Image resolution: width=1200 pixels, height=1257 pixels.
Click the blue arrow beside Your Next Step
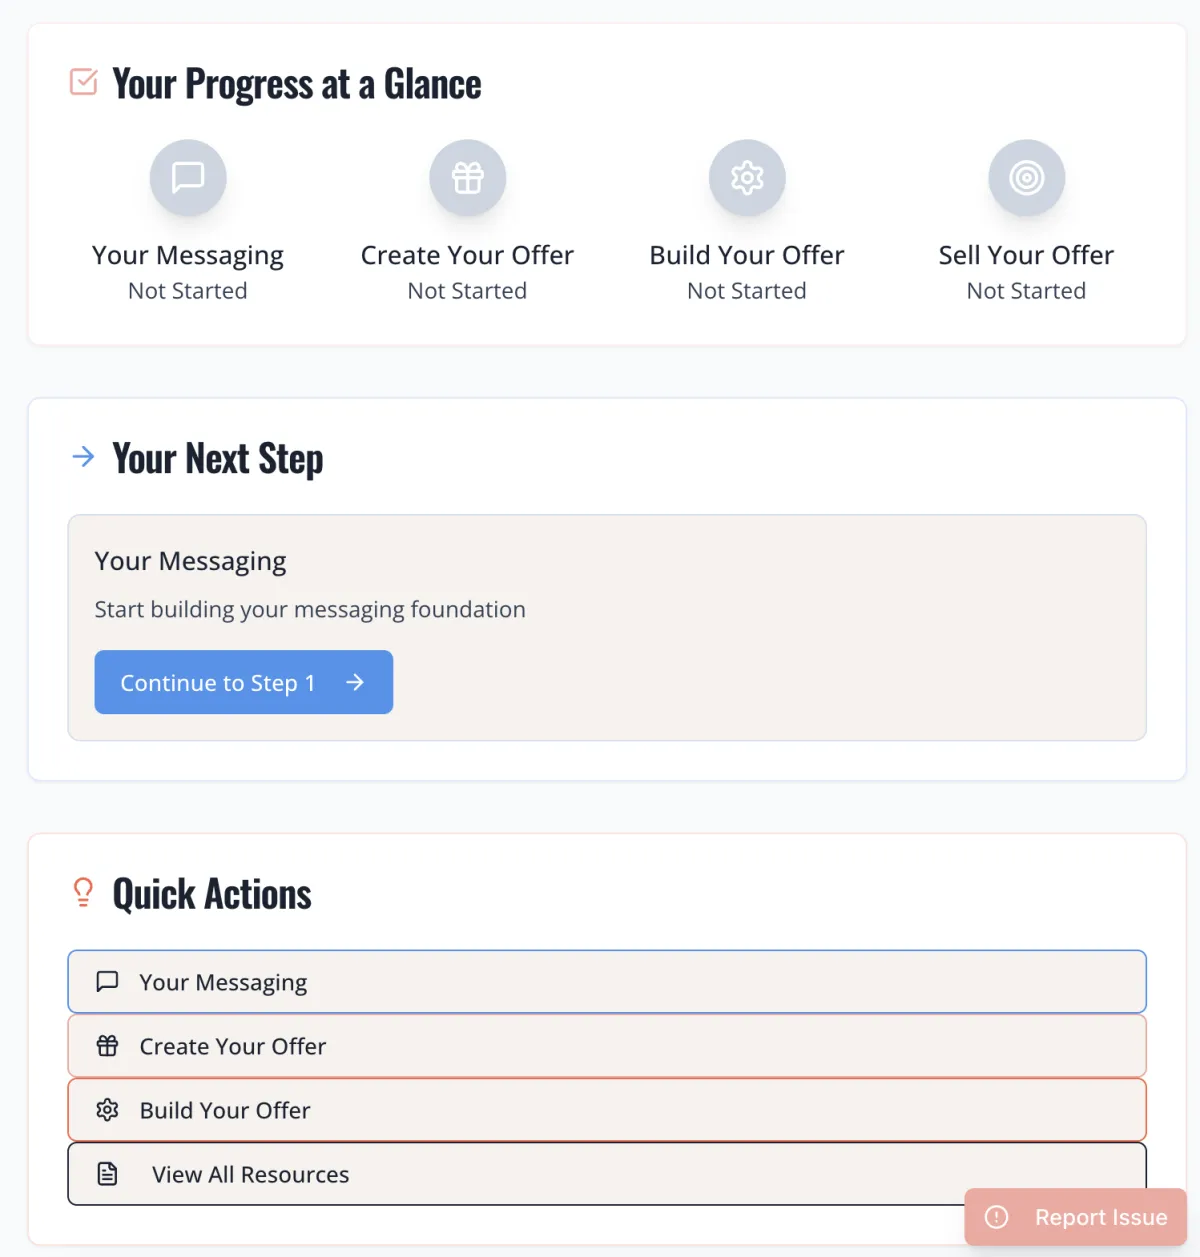click(84, 457)
